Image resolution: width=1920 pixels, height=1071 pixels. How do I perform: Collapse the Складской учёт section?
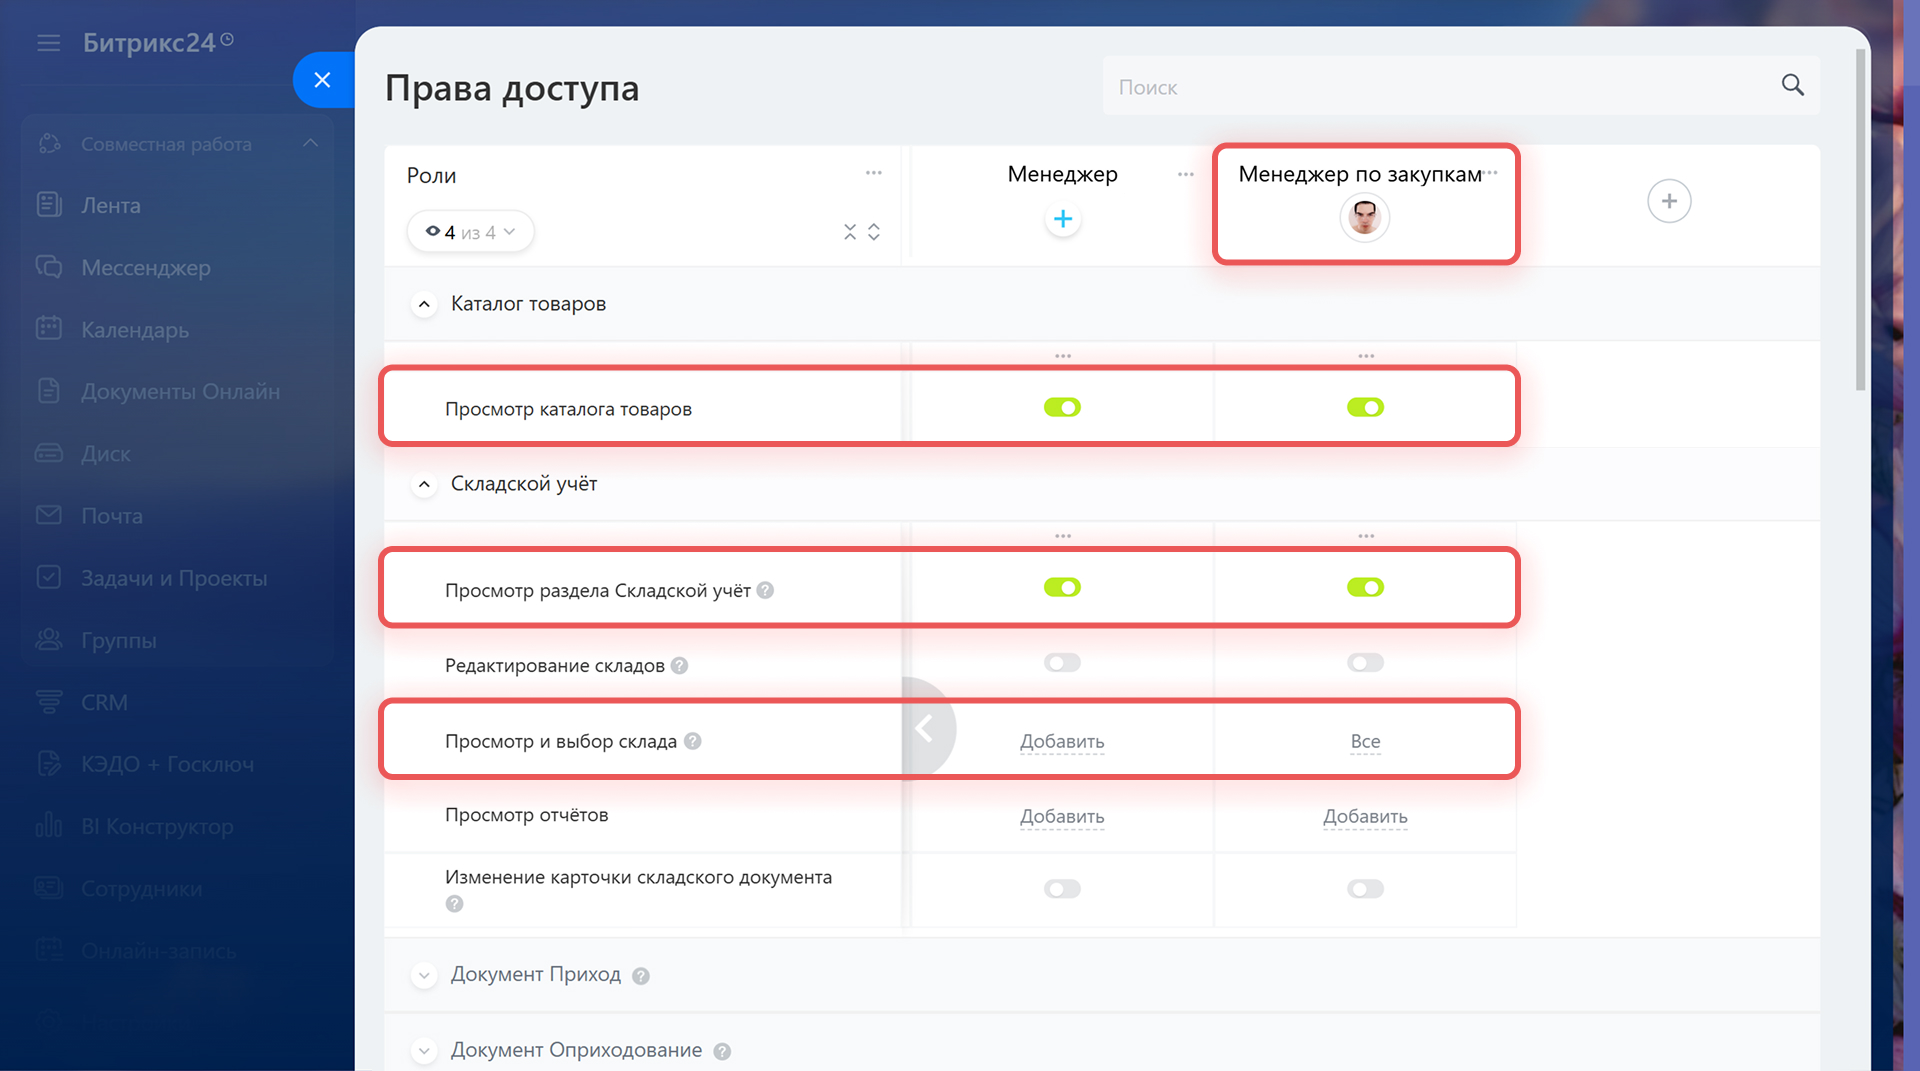tap(424, 484)
